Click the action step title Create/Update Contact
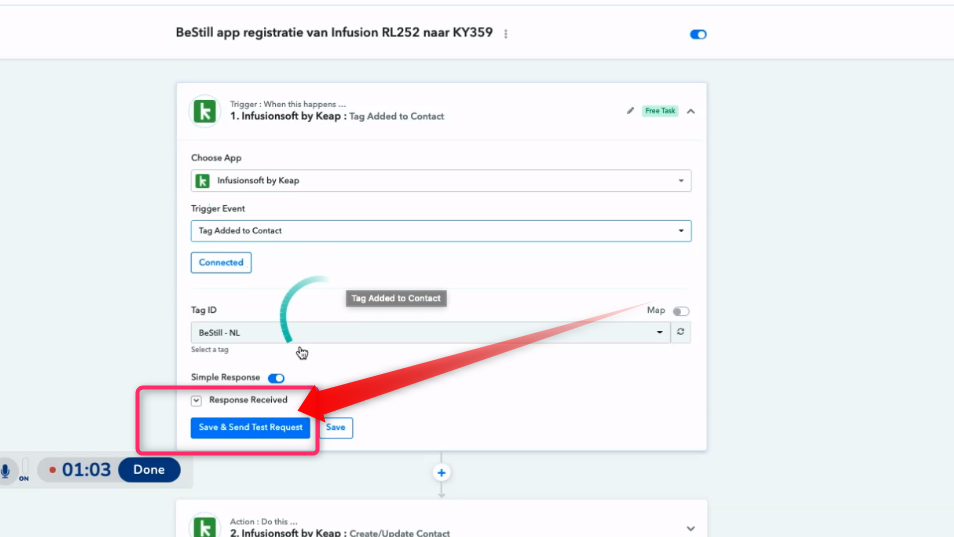Image resolution: width=954 pixels, height=537 pixels. pyautogui.click(x=399, y=533)
